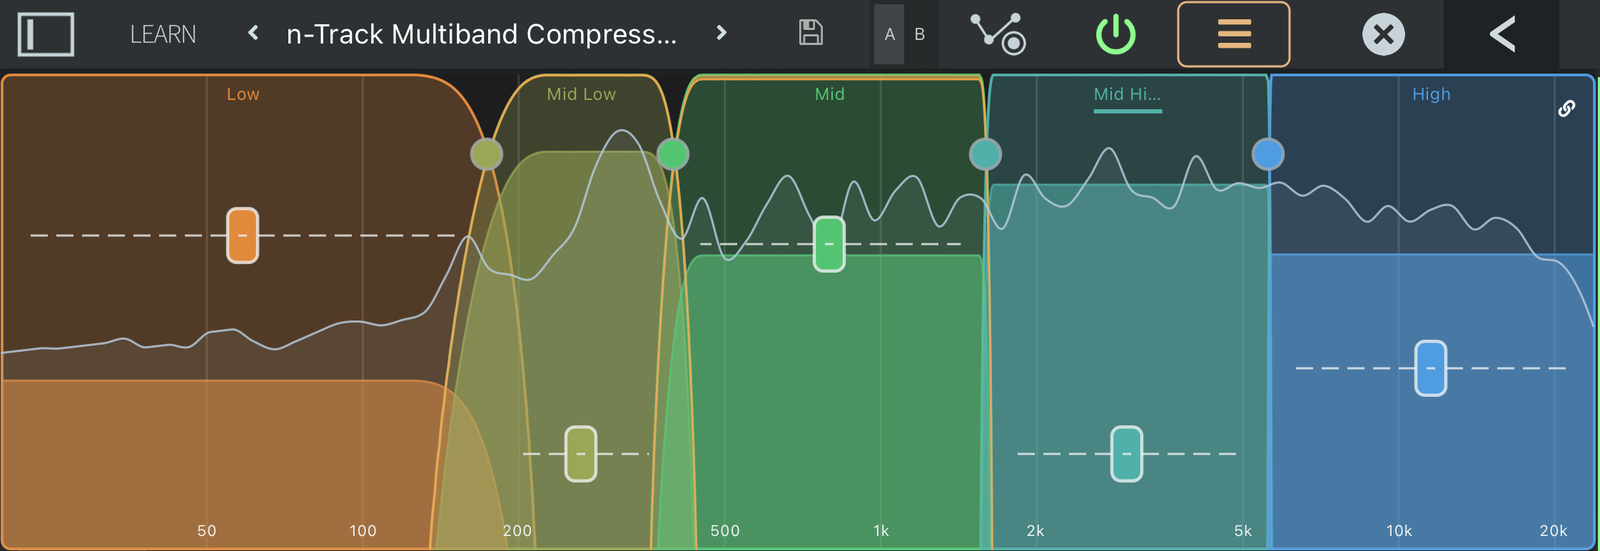Click the 1k frequency label

pyautogui.click(x=881, y=531)
